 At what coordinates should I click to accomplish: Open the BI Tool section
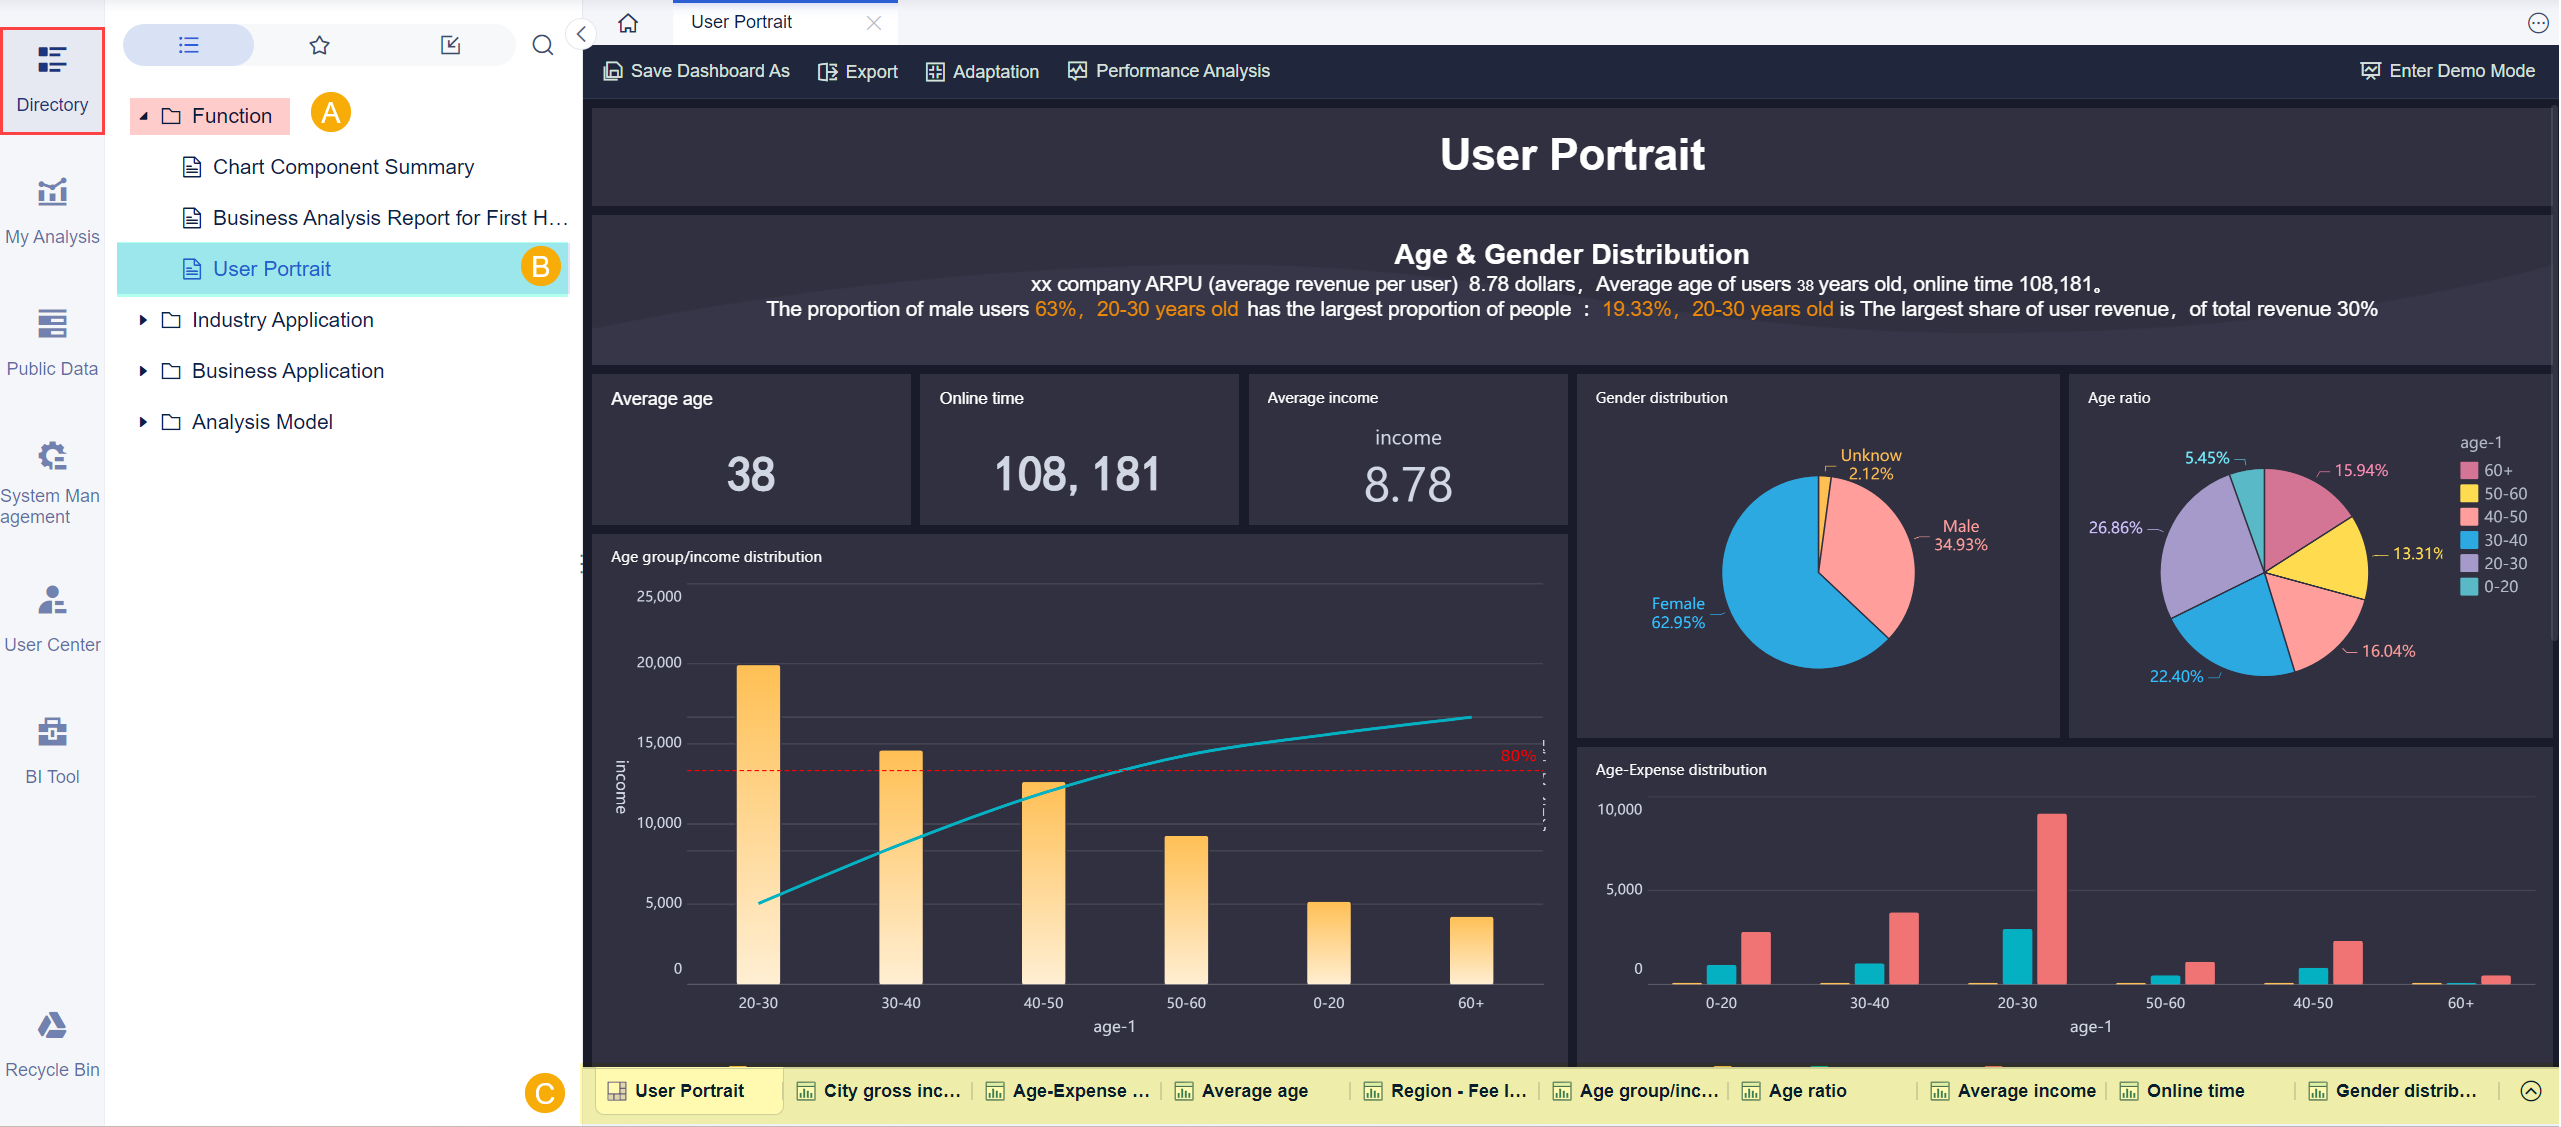pos(52,751)
